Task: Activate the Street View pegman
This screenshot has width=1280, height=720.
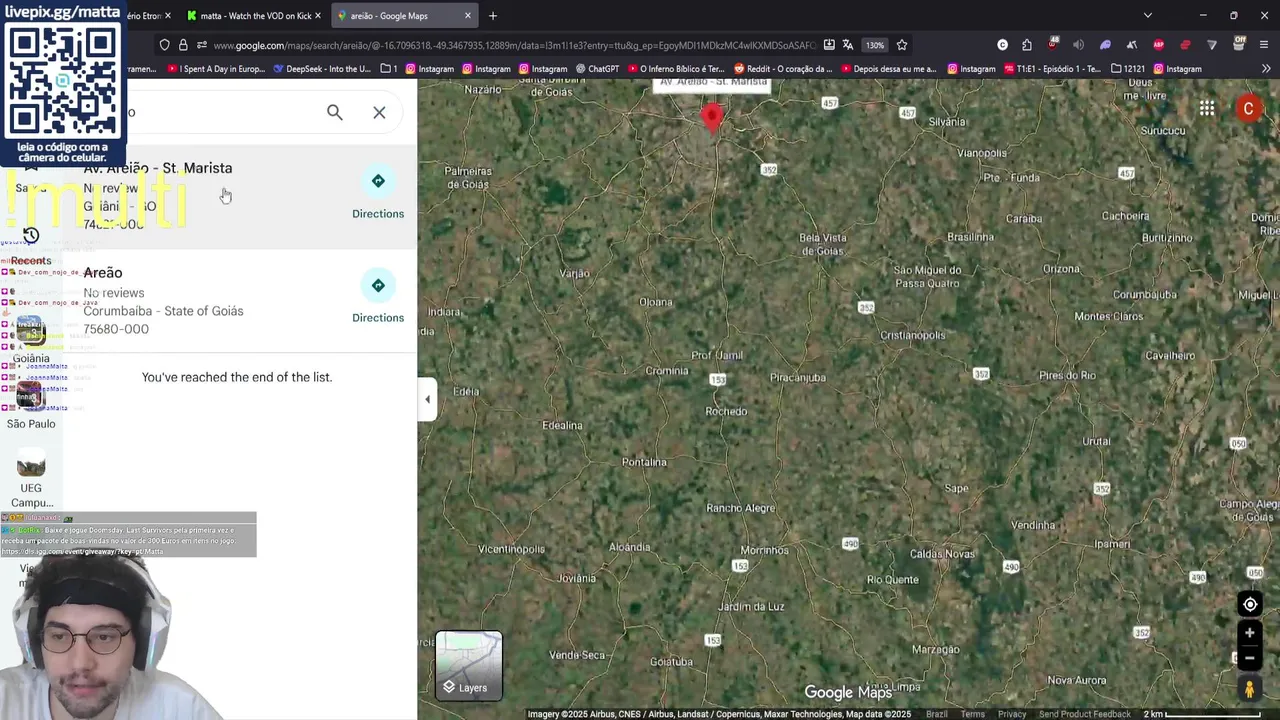Action: [1249, 689]
